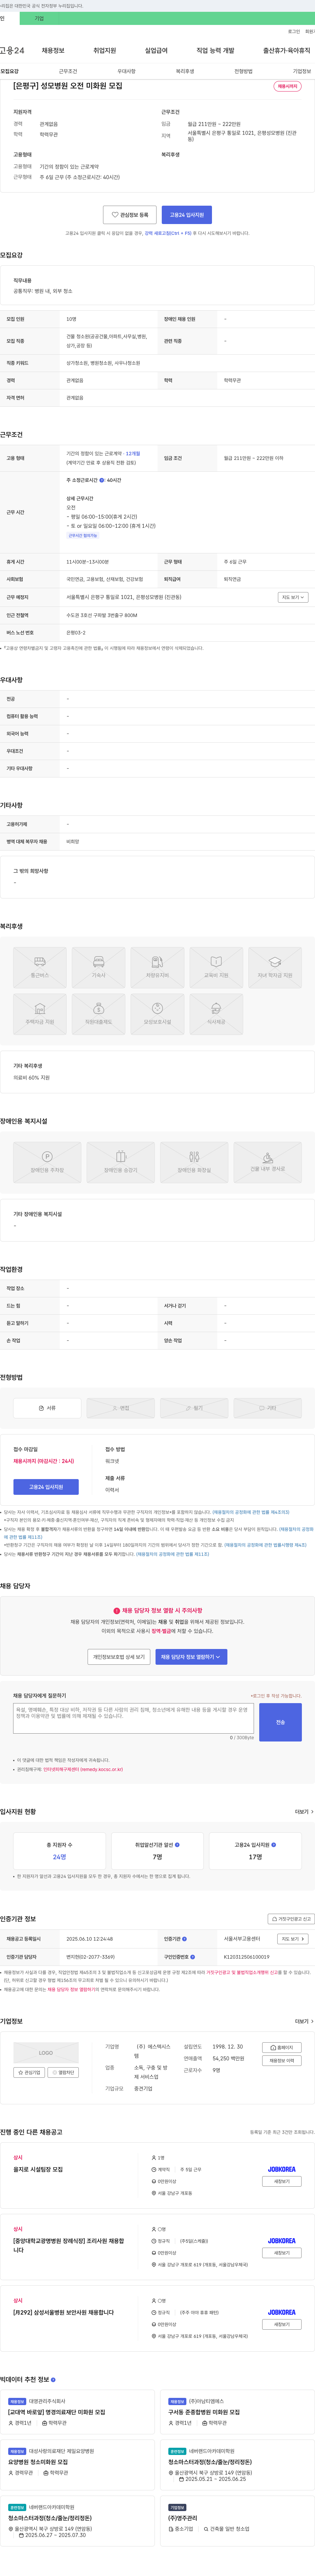The width and height of the screenshot is (315, 2576).
Task: Click 고용24 입사지원 under 접수 마감일
Action: (46, 1487)
